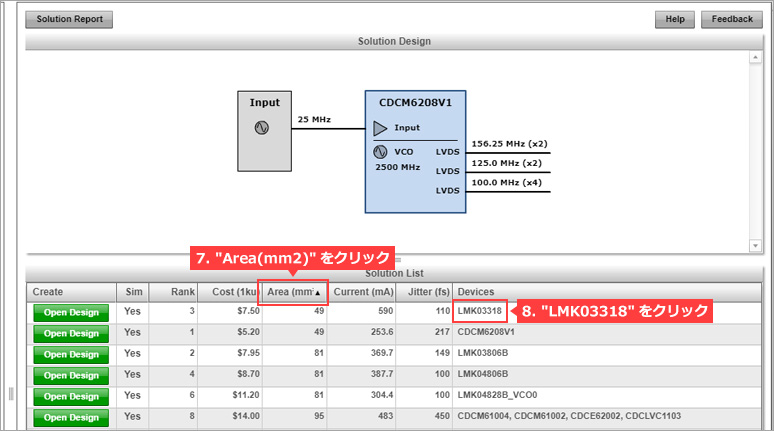
Task: Click the Help button
Action: click(x=674, y=19)
